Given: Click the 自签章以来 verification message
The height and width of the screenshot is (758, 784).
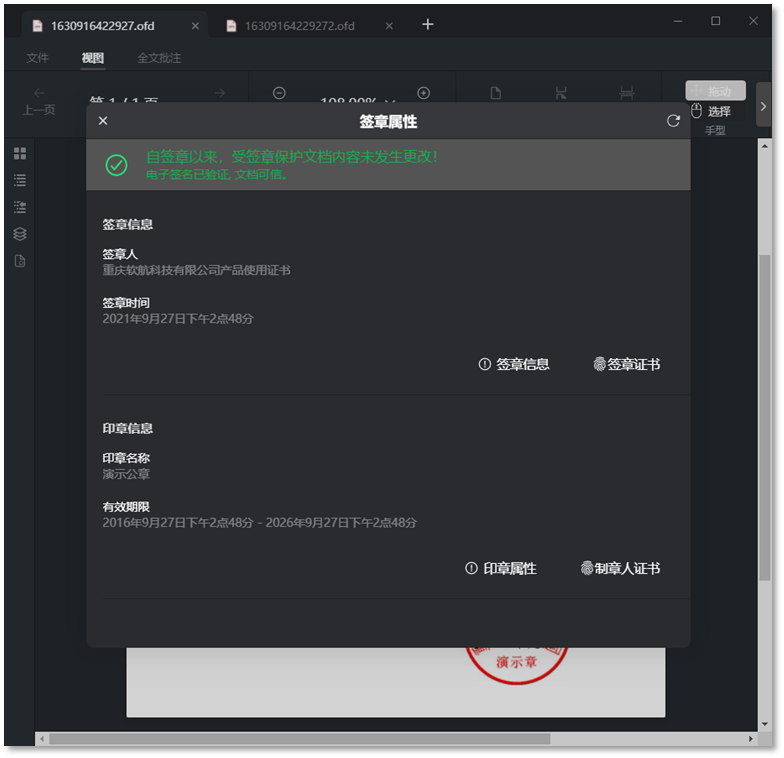Looking at the screenshot, I should [292, 157].
